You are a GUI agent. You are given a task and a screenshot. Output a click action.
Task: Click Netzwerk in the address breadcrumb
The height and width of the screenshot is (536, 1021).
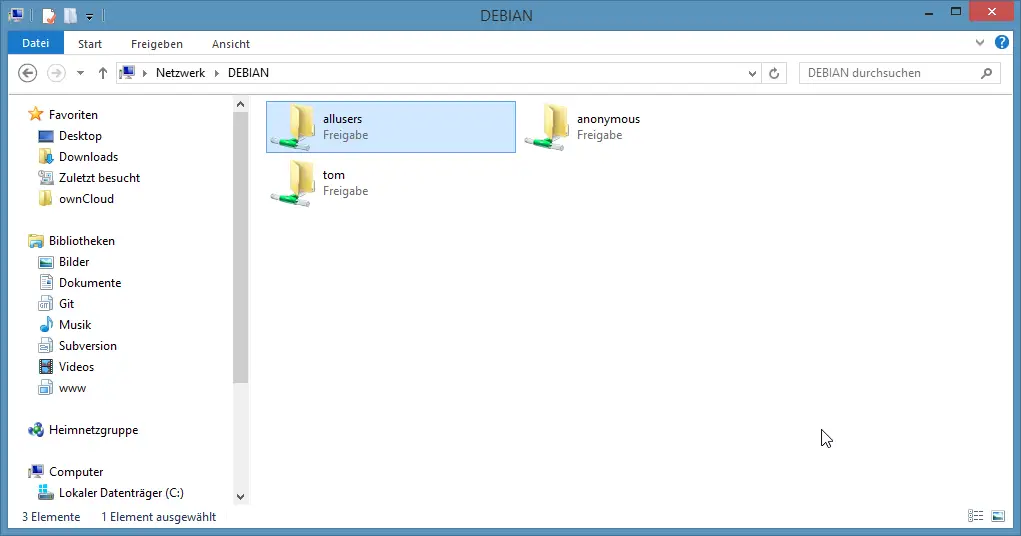pyautogui.click(x=180, y=73)
